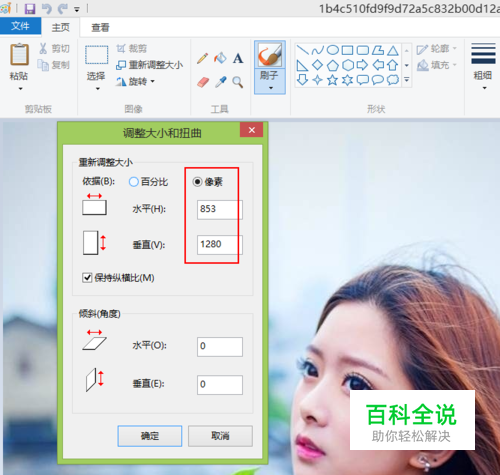Image resolution: width=500 pixels, height=475 pixels.
Task: Select the oval callout shape
Action: click(378, 80)
